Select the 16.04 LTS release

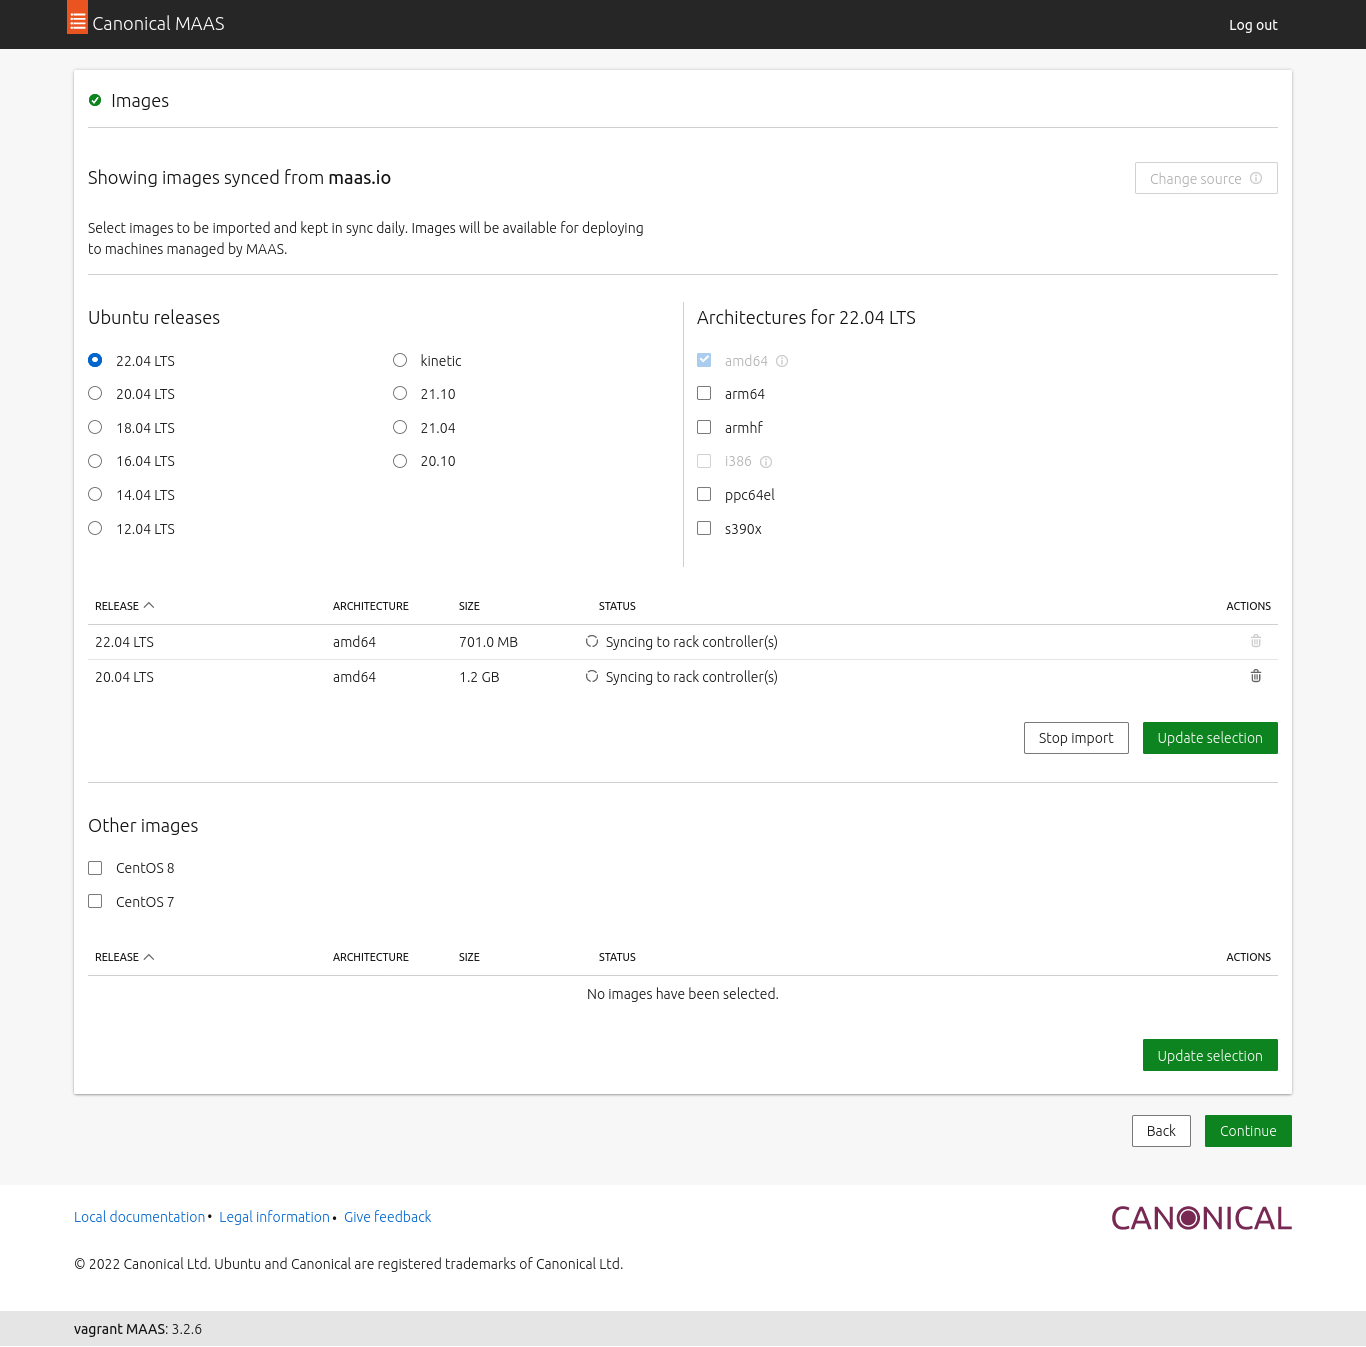pos(95,461)
